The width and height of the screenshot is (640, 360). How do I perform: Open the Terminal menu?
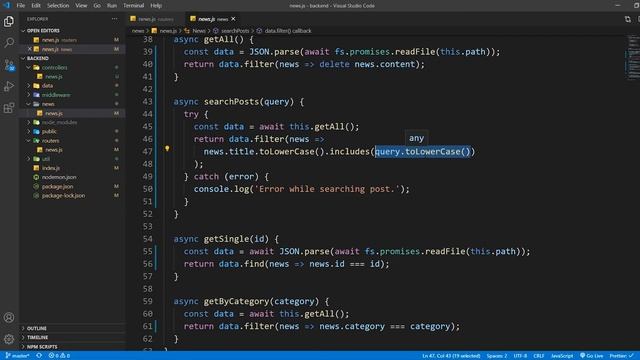[x=133, y=5]
